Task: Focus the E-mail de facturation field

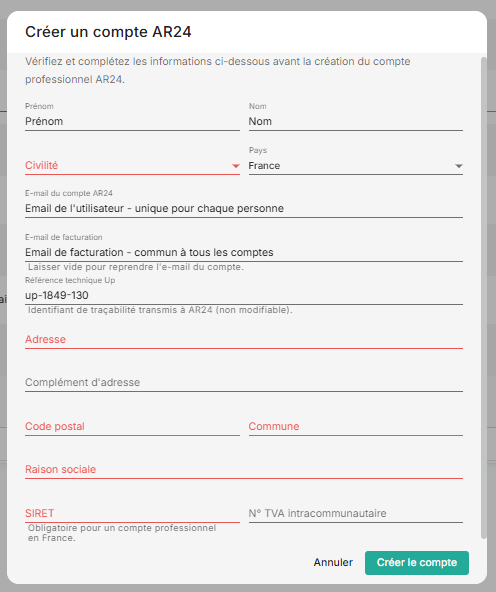Action: point(244,252)
